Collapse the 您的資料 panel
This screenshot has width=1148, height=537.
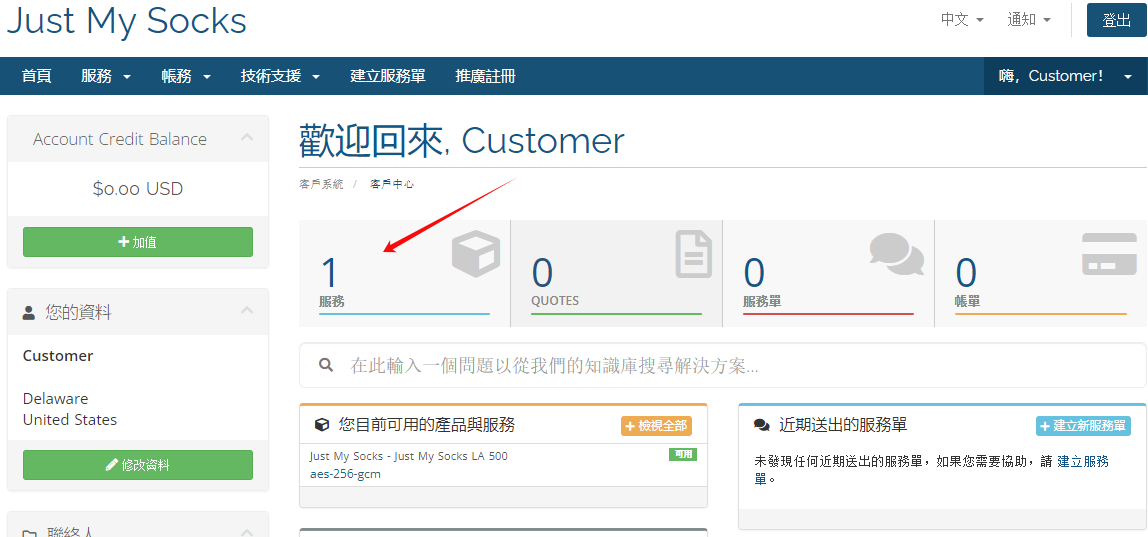click(x=247, y=312)
